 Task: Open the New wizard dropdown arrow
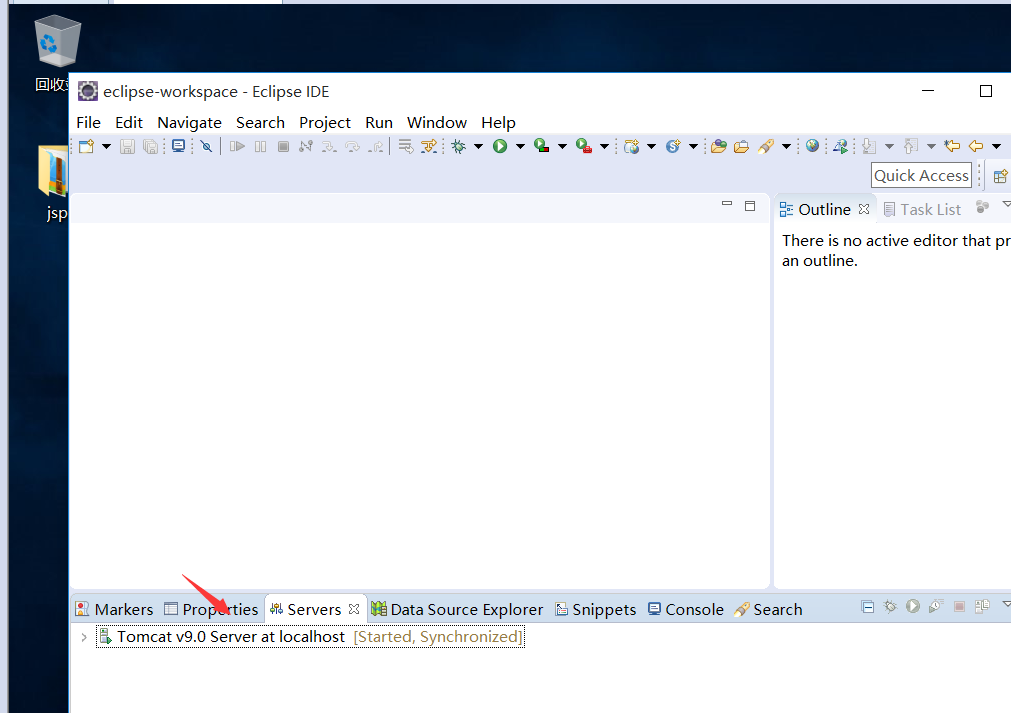click(x=106, y=146)
